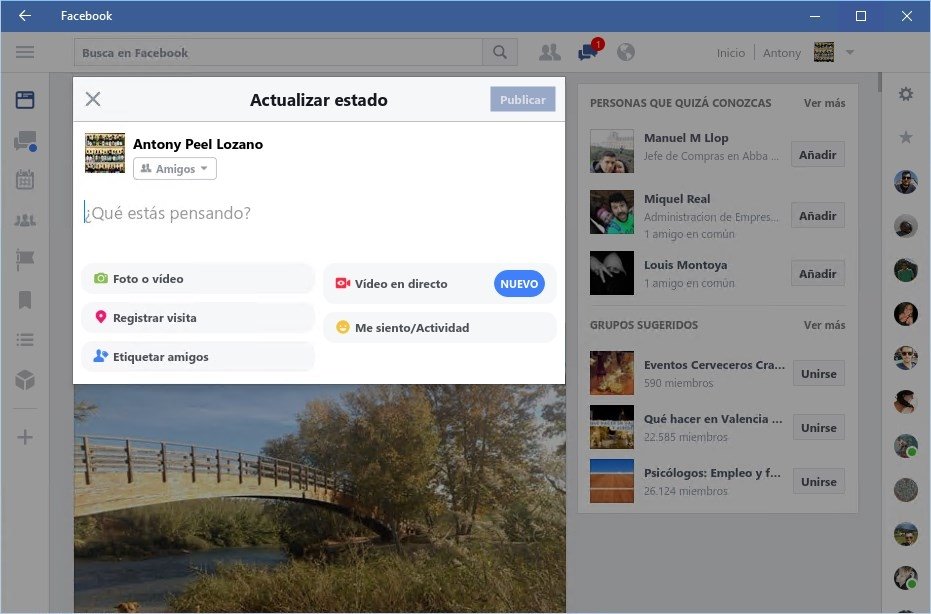Open friend requests icon

click(550, 52)
